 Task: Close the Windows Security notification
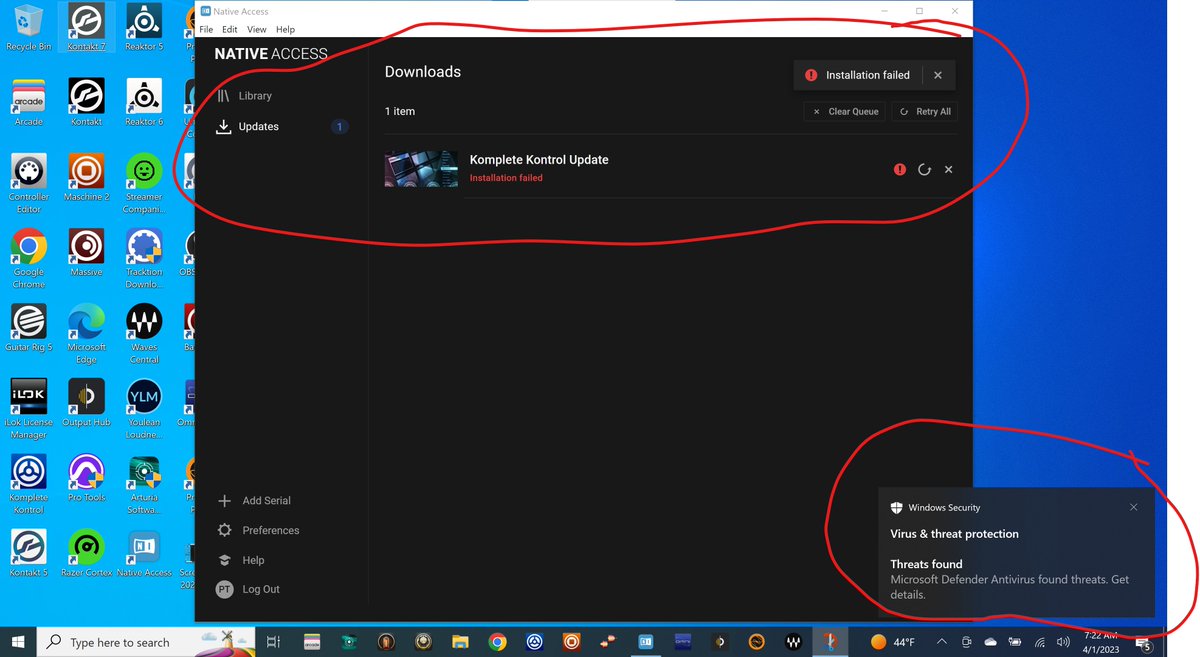tap(1133, 508)
